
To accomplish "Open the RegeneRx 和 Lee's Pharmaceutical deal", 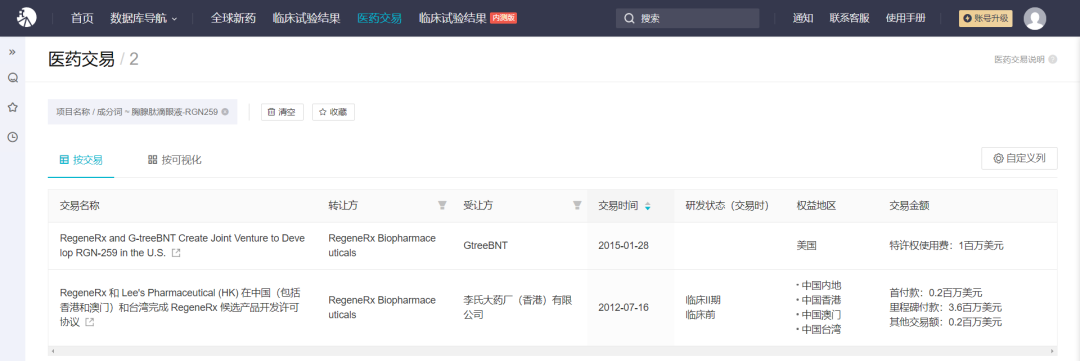I will pyautogui.click(x=180, y=307).
